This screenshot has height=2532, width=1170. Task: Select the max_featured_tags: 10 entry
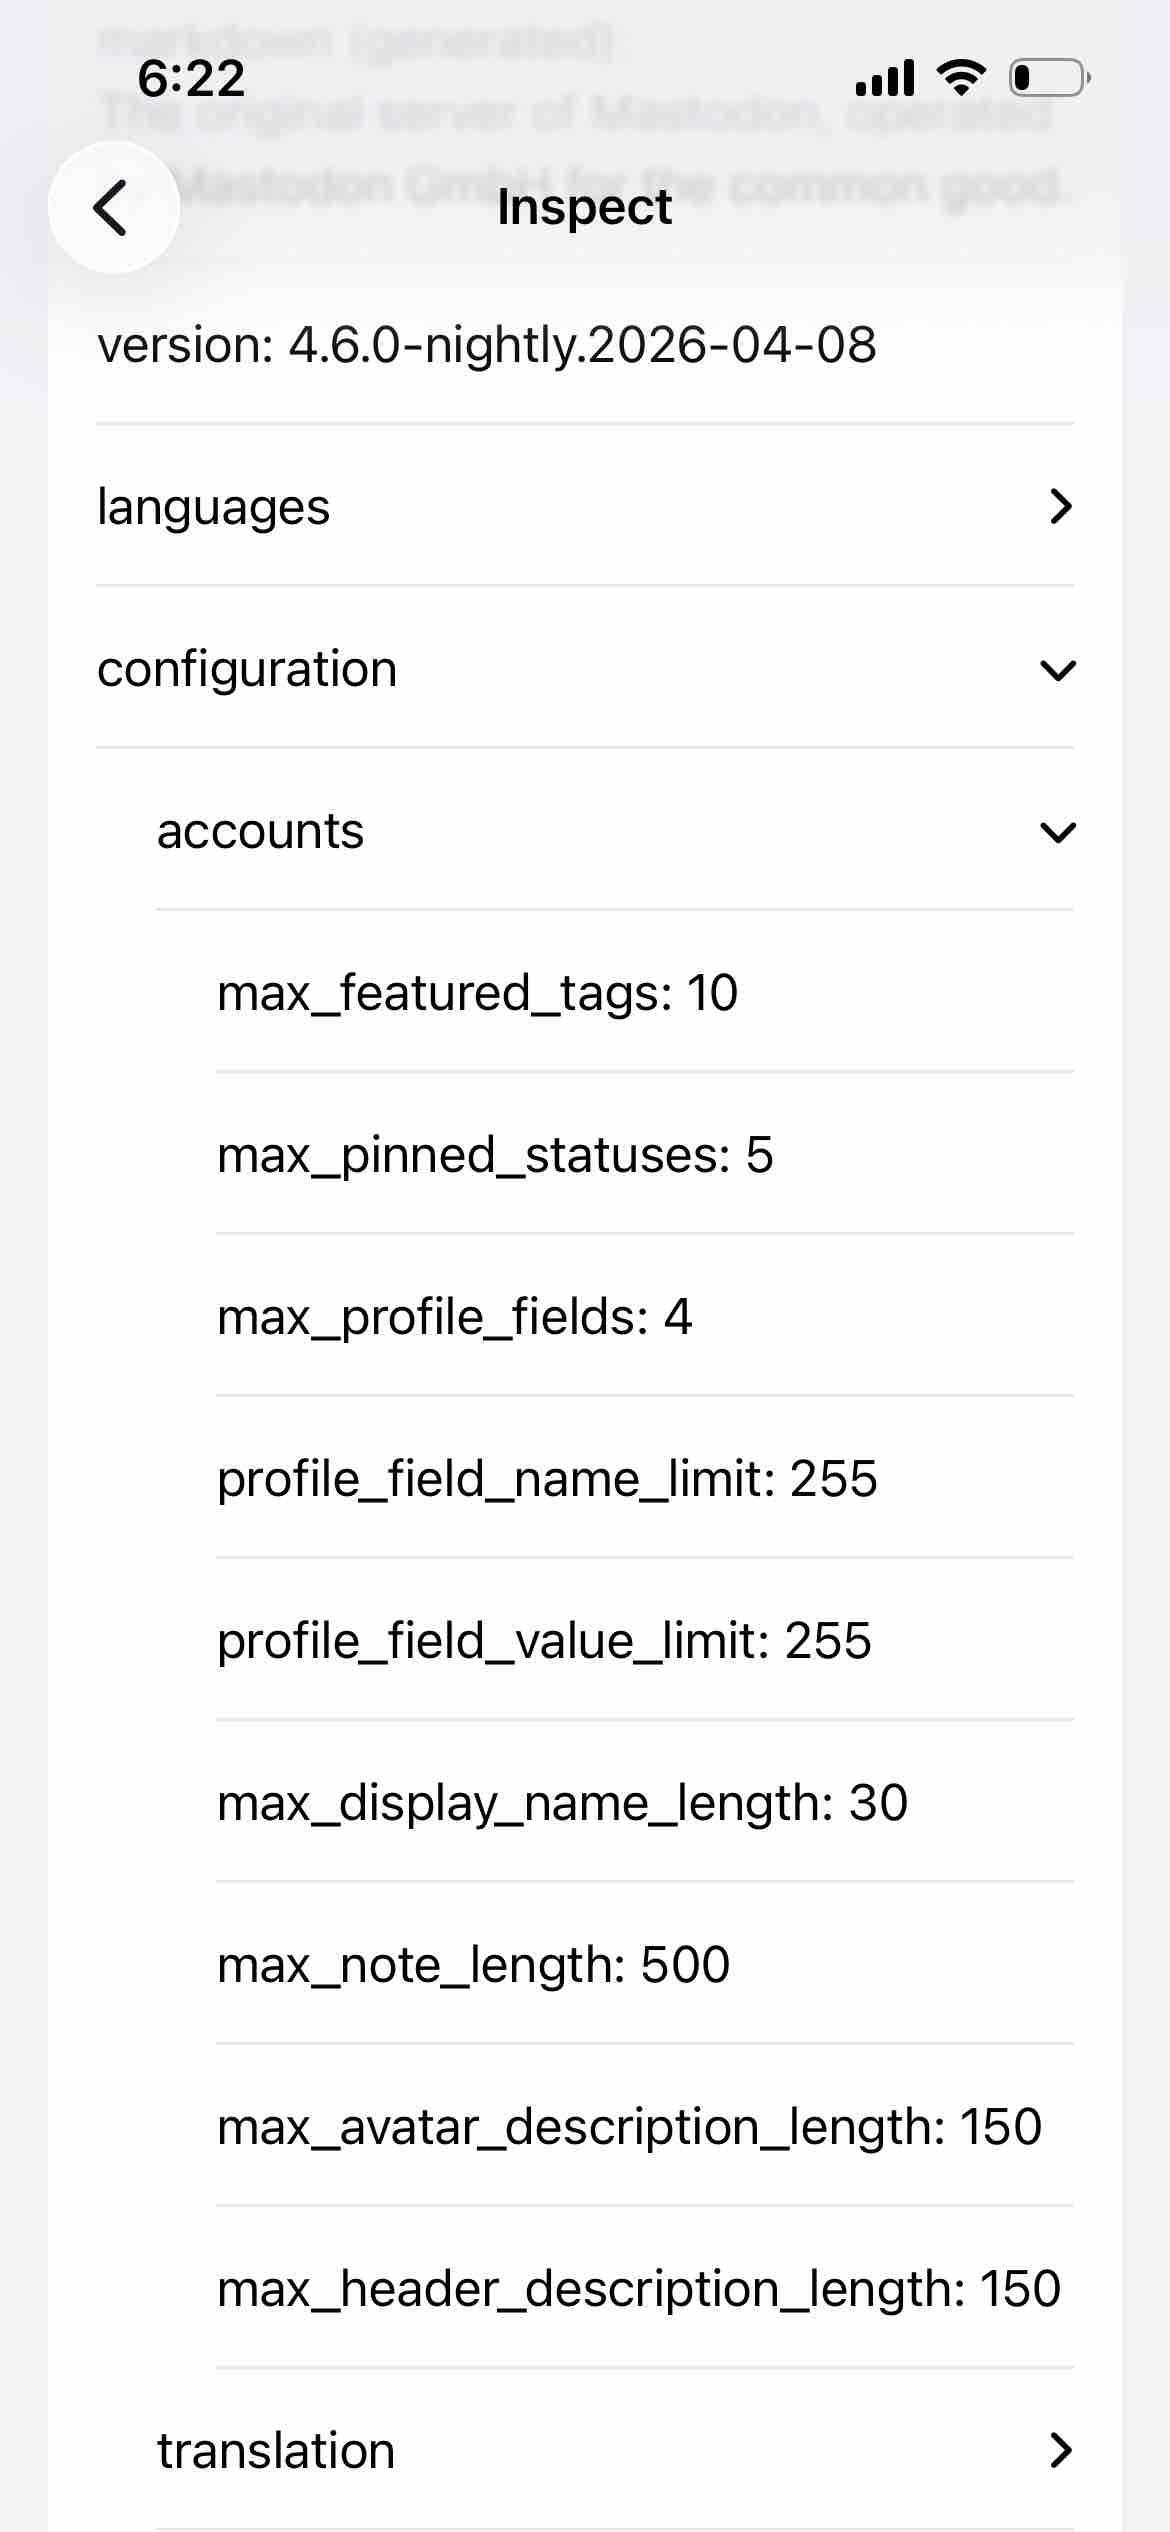(478, 993)
